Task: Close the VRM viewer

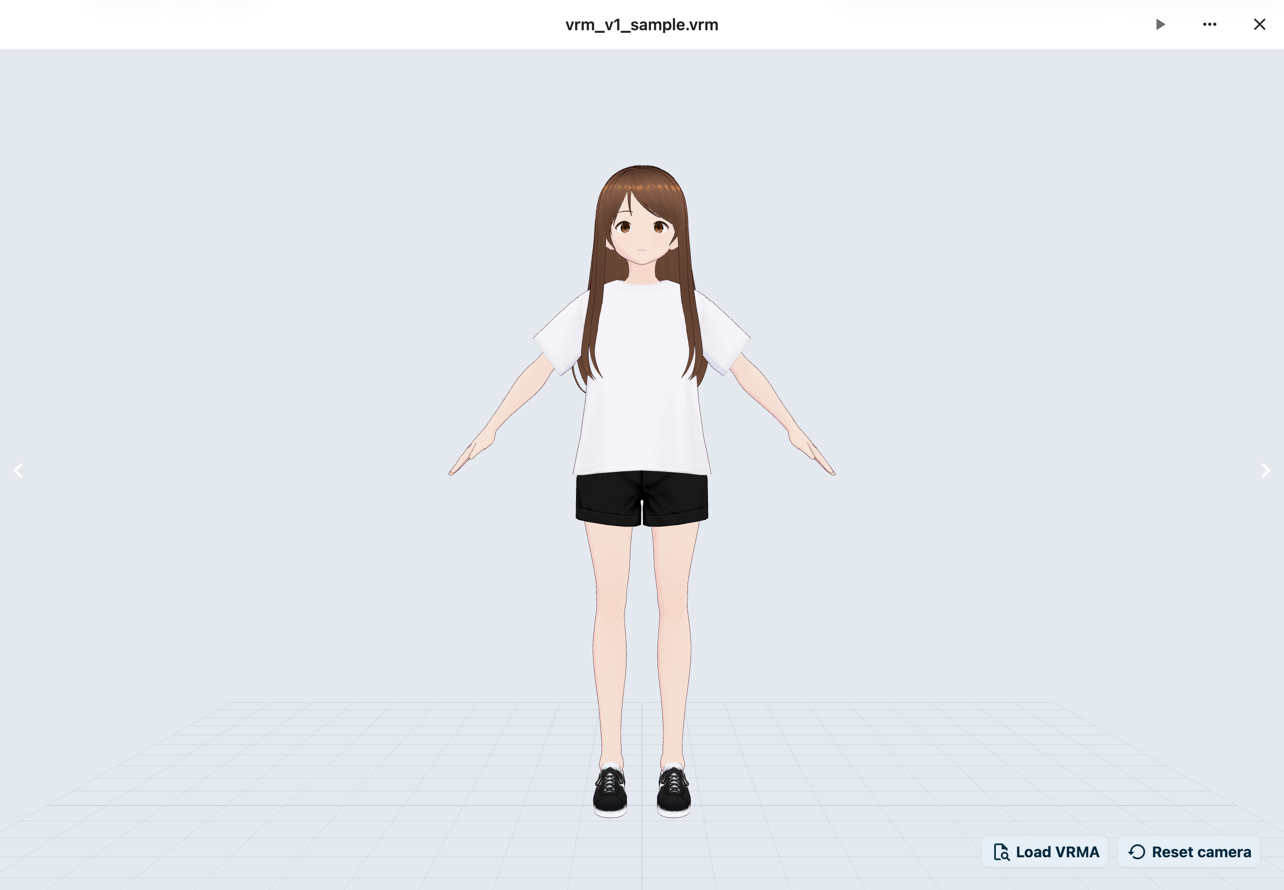Action: pos(1259,24)
